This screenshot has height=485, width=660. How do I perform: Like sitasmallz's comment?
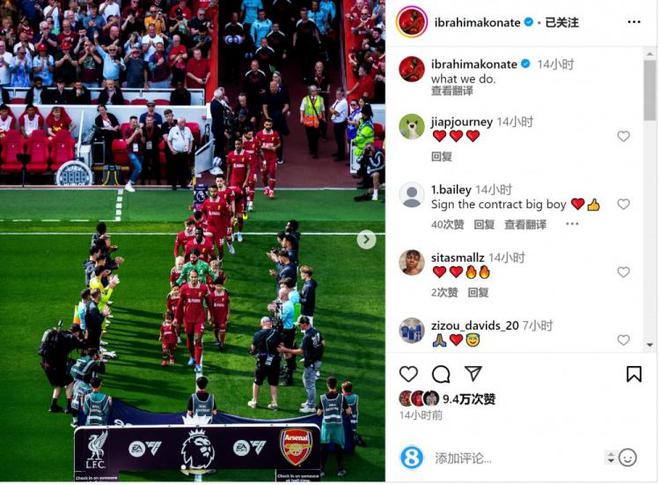tap(623, 272)
